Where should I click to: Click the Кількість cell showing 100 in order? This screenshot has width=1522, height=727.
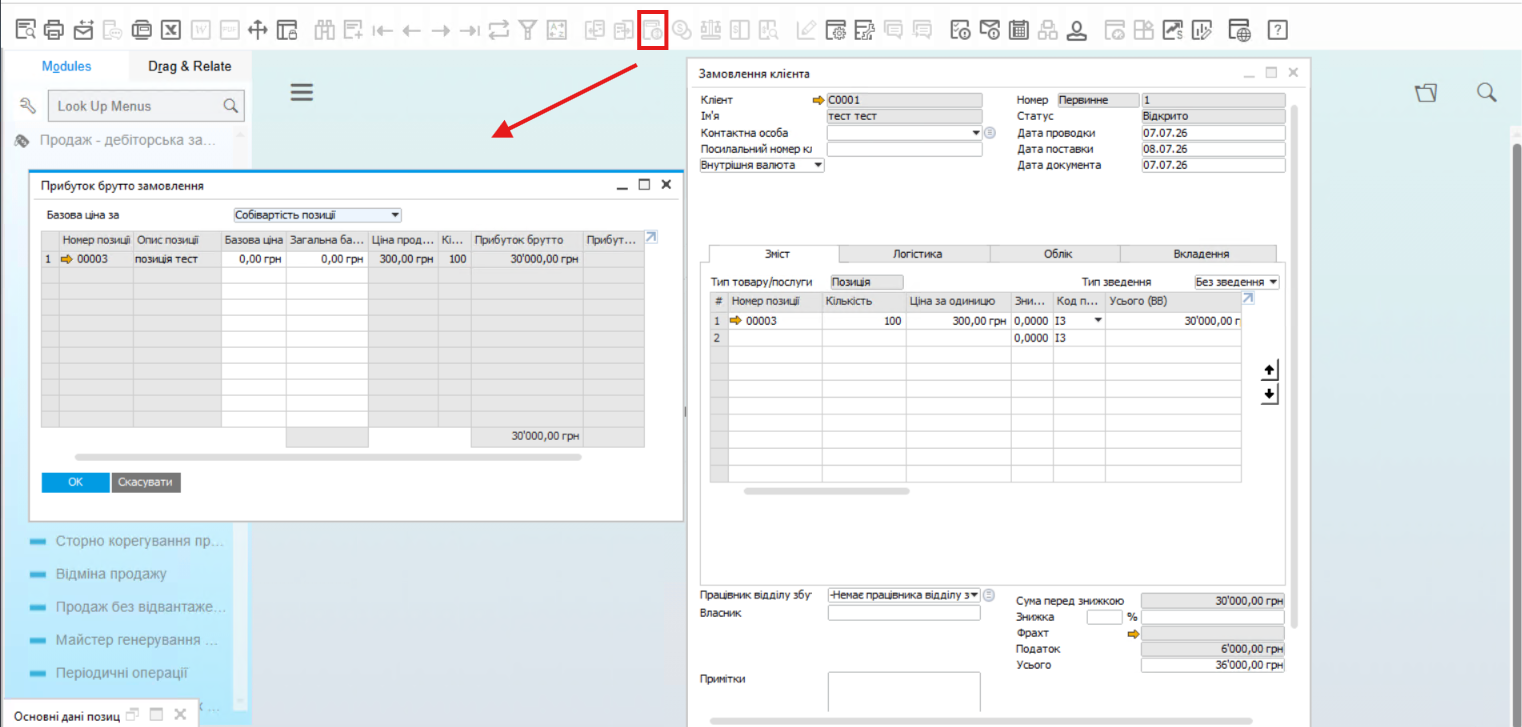point(864,321)
